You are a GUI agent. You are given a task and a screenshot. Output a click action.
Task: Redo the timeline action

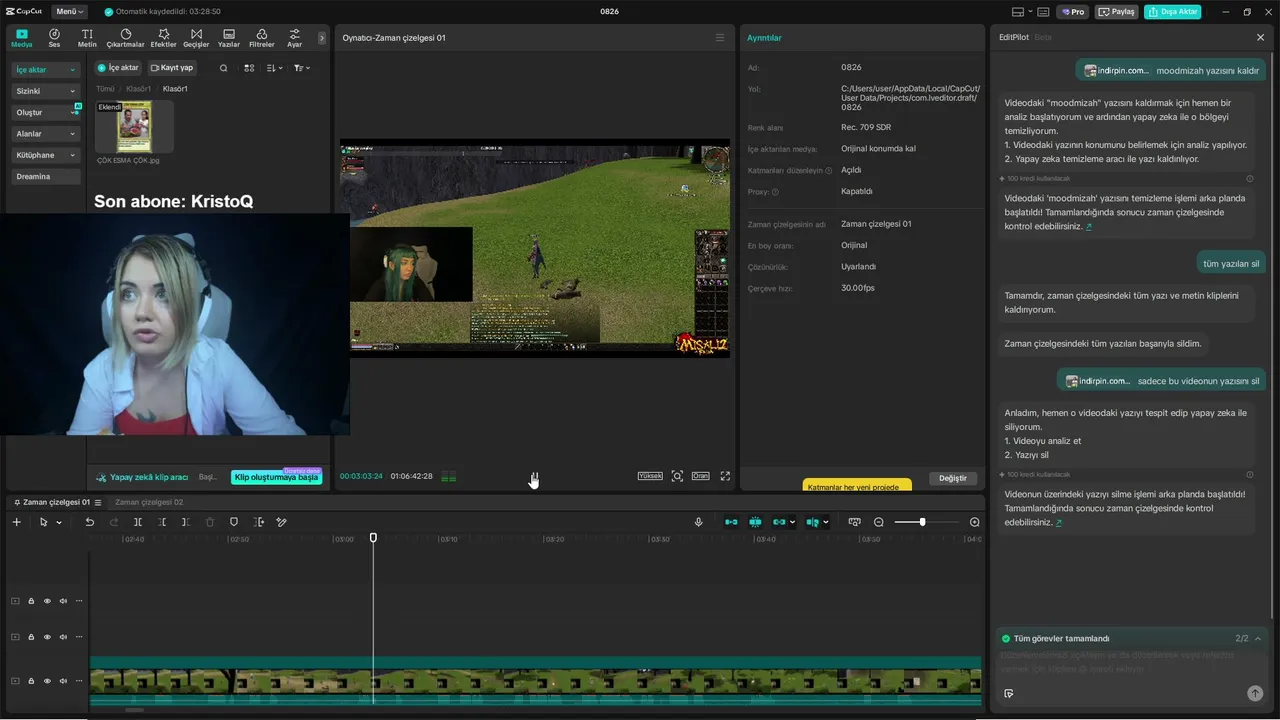[x=113, y=522]
